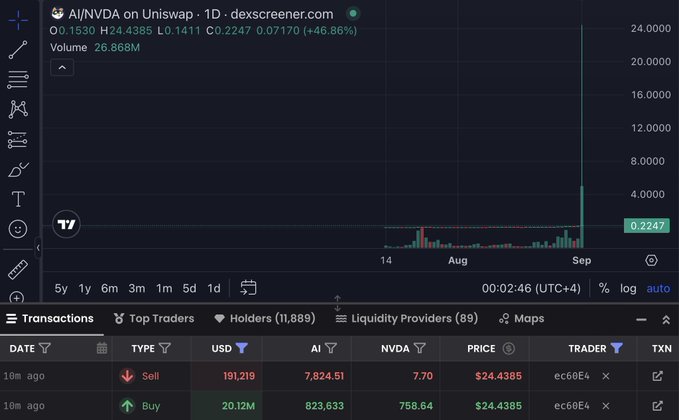This screenshot has width=679, height=420.
Task: Click the TradingView logo
Action: click(x=66, y=224)
